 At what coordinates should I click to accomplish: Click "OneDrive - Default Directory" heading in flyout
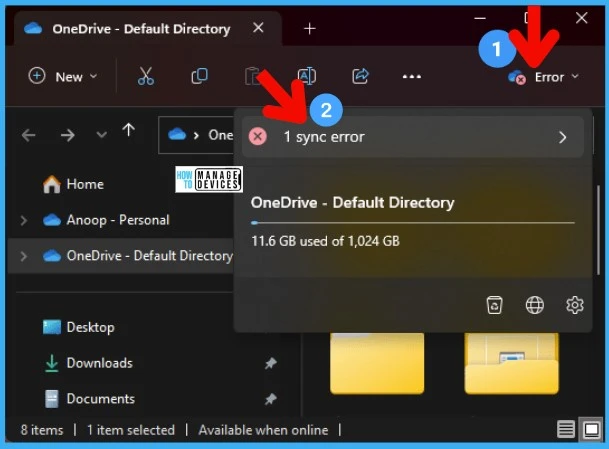(x=352, y=203)
